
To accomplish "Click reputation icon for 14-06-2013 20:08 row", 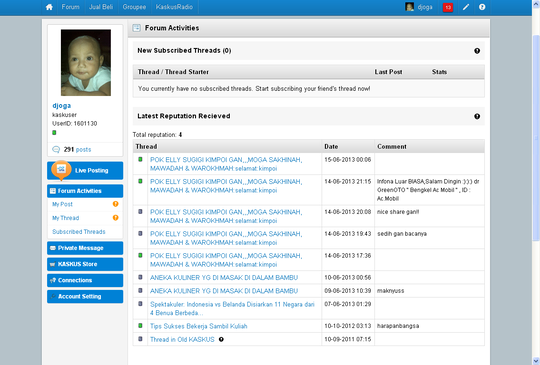I will click(x=140, y=211).
